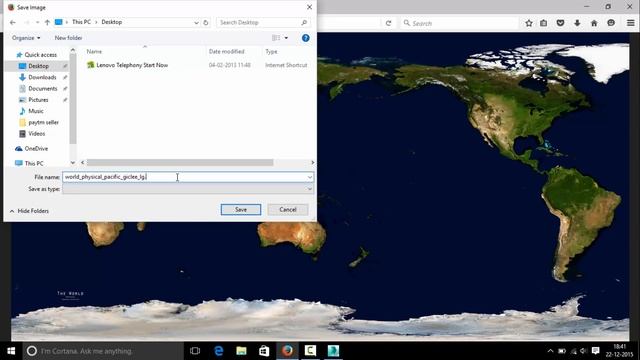Select Desktop in the sidebar
Screen dimensions: 640x360
38,66
